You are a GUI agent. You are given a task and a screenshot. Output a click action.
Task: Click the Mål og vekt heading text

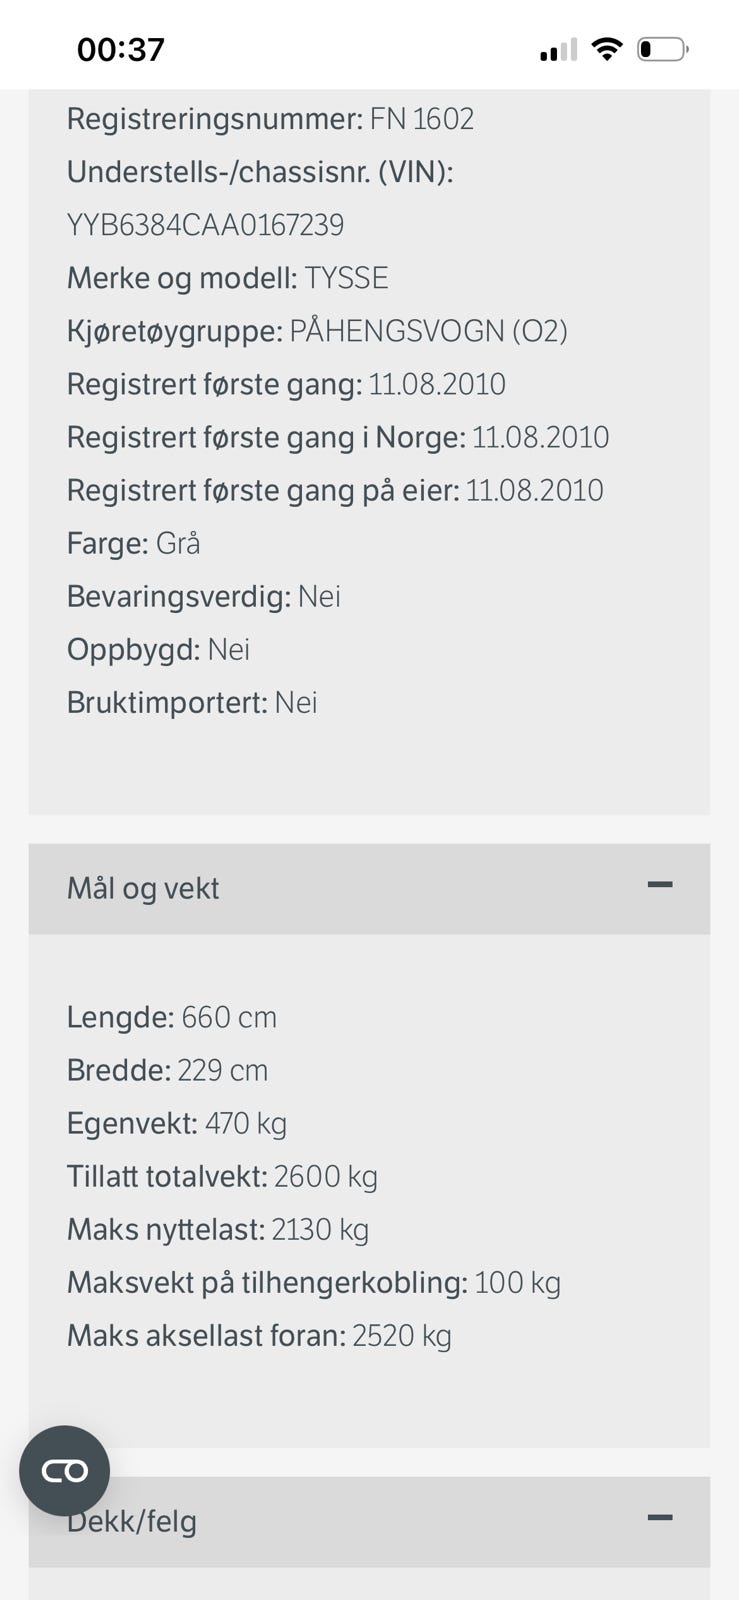pos(143,888)
